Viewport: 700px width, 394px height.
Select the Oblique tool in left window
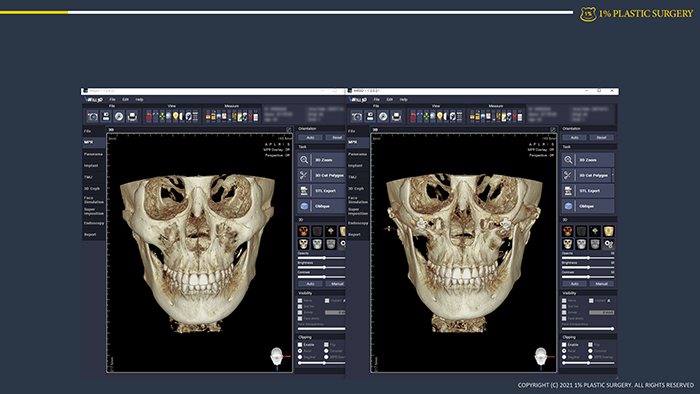click(321, 206)
